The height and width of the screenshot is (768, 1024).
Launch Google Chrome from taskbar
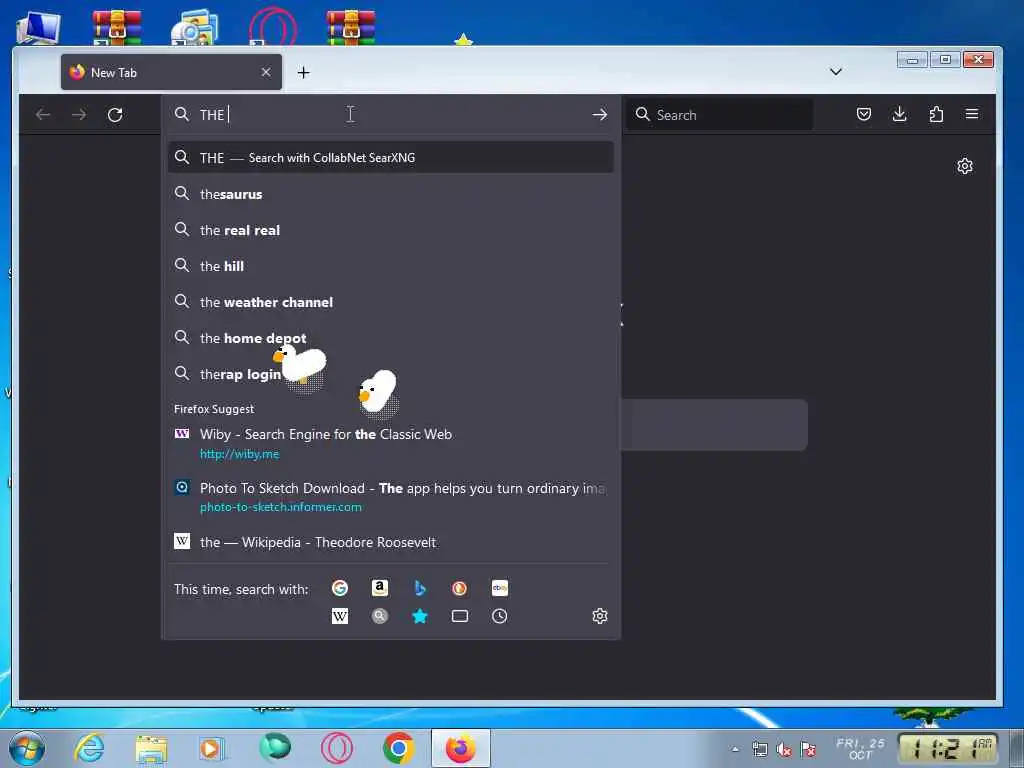pos(398,748)
